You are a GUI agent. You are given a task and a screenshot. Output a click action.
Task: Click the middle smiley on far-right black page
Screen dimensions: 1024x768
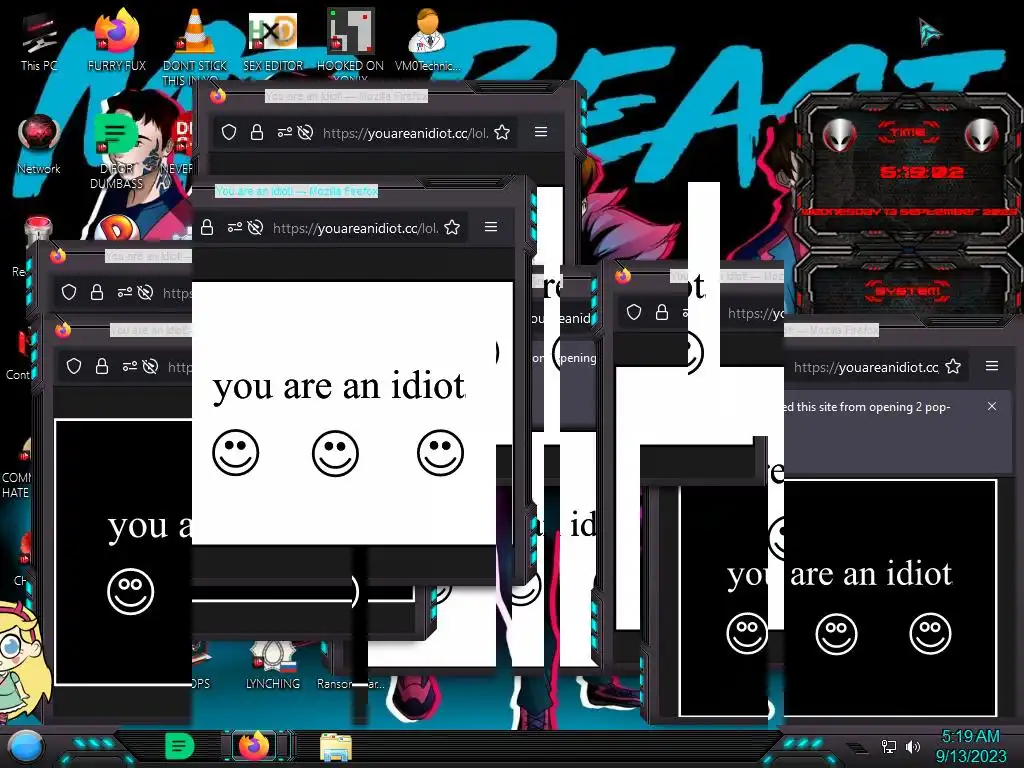click(837, 633)
